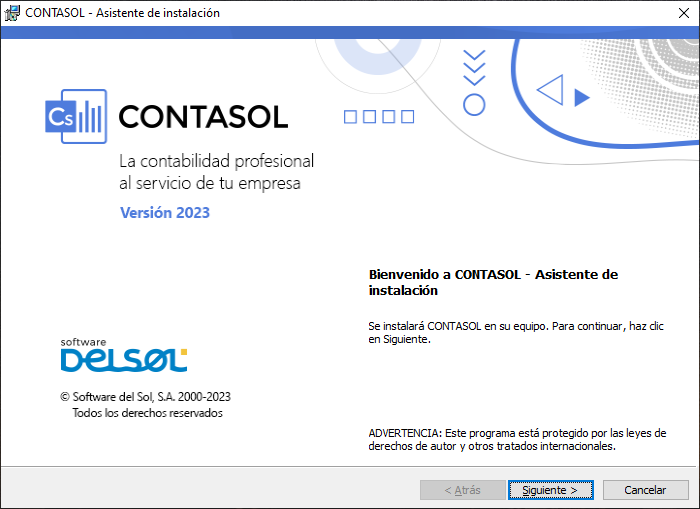Click the last small square outline
700x509 pixels.
(x=408, y=117)
